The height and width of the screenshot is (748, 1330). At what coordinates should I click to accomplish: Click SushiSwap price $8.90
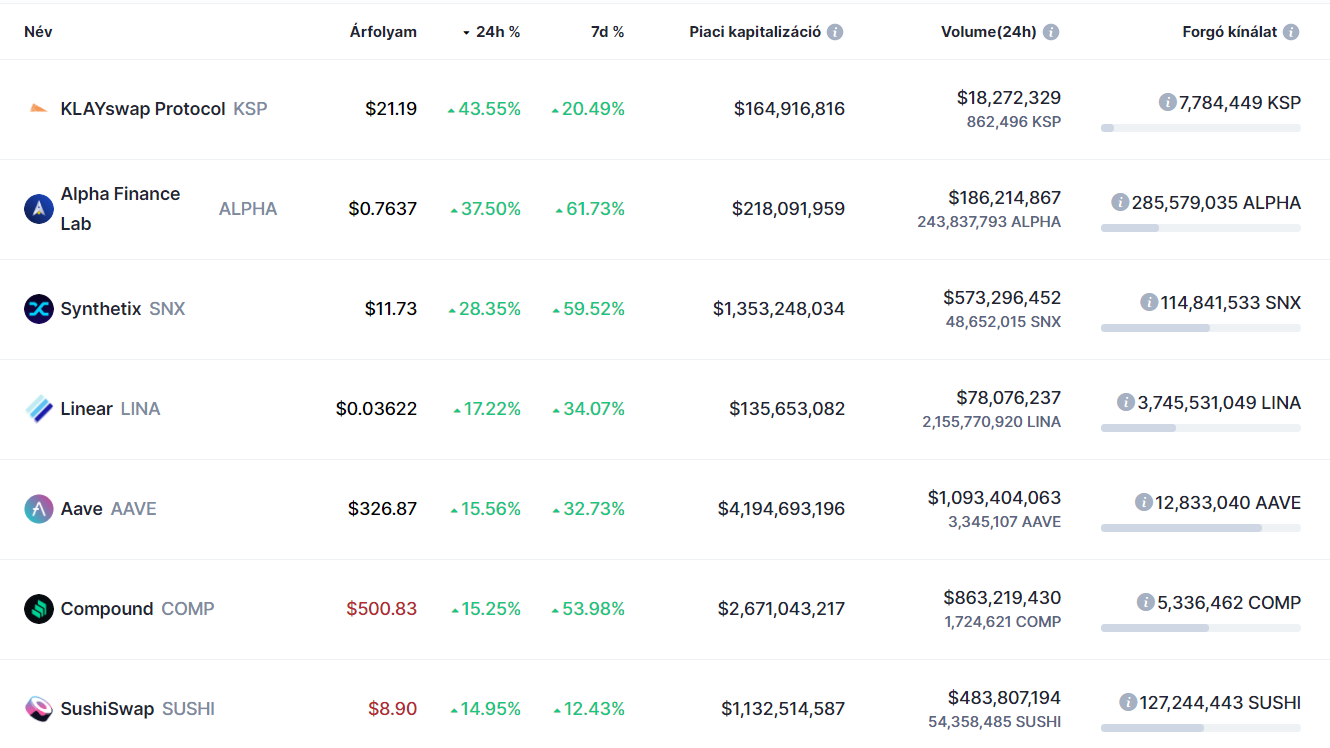pos(393,709)
